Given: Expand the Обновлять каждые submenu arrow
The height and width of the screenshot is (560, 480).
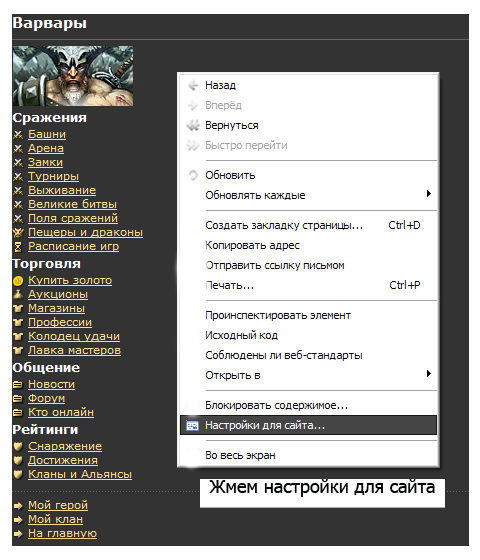Looking at the screenshot, I should 429,194.
